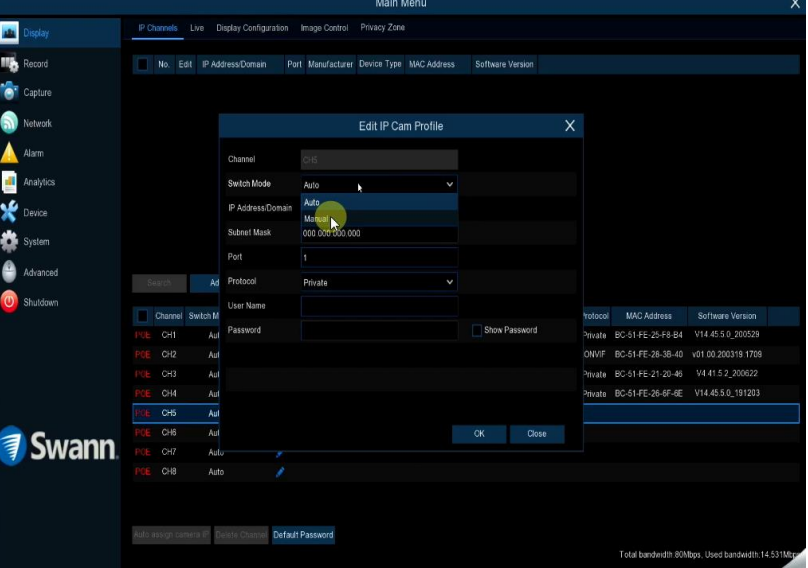Check the CH6 row checkbox
This screenshot has height=568, width=808.
(142, 433)
